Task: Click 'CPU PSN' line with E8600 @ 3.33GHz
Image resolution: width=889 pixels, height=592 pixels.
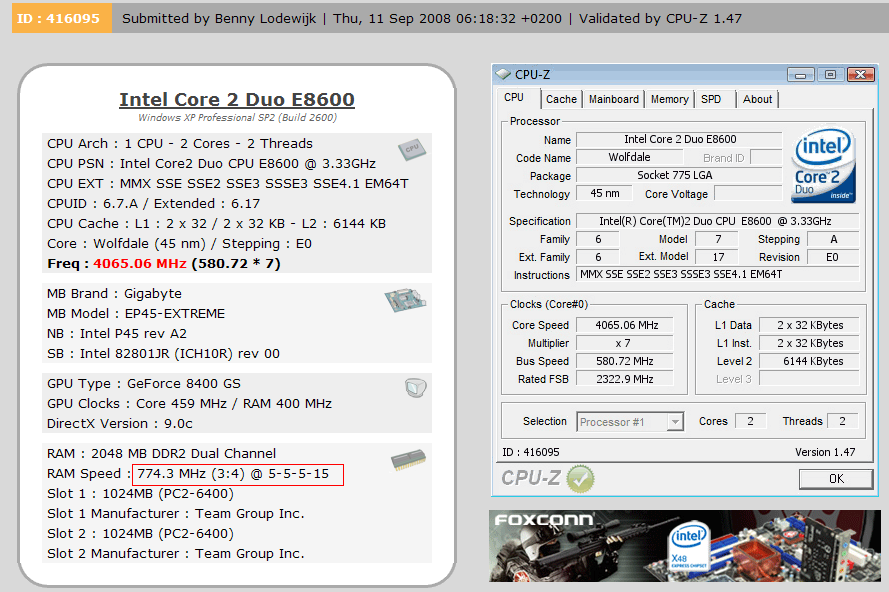Action: pos(211,164)
